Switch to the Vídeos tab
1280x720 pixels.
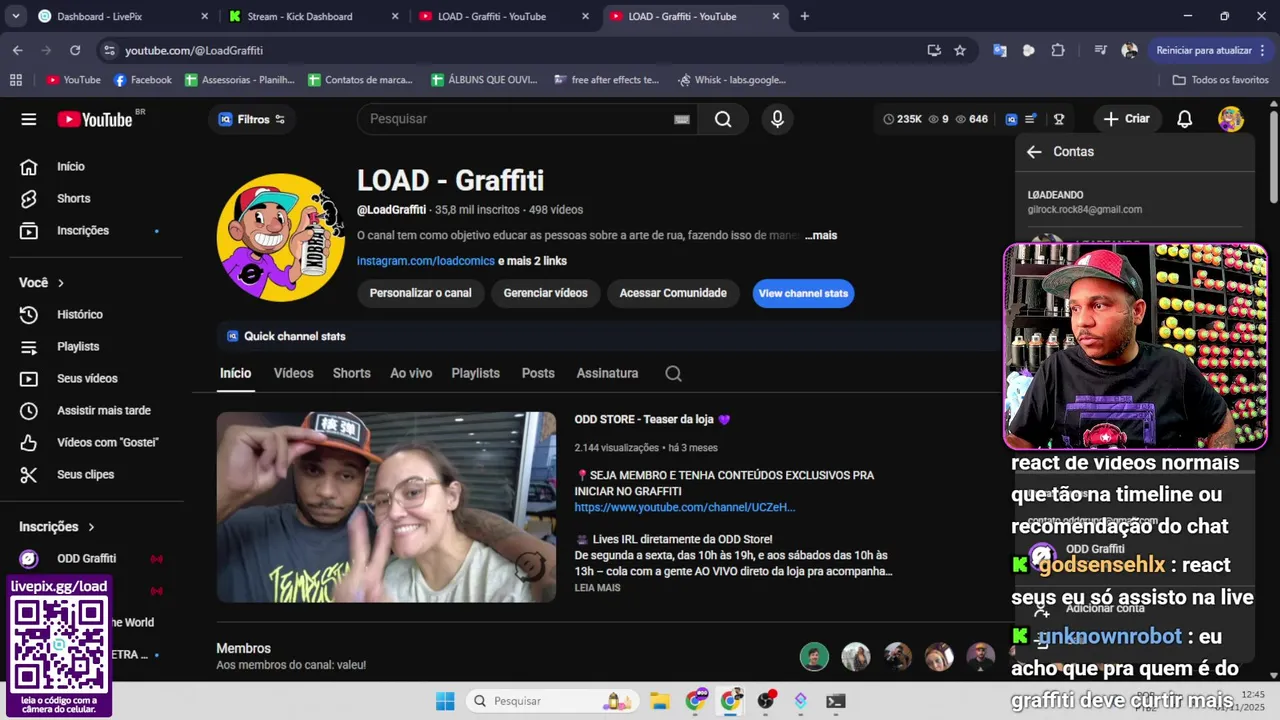[294, 373]
